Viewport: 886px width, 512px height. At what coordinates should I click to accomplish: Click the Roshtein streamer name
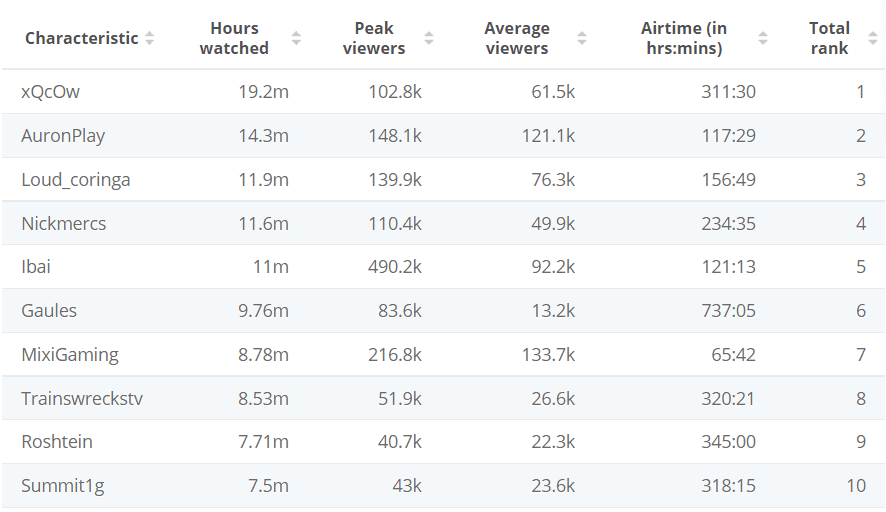point(57,442)
